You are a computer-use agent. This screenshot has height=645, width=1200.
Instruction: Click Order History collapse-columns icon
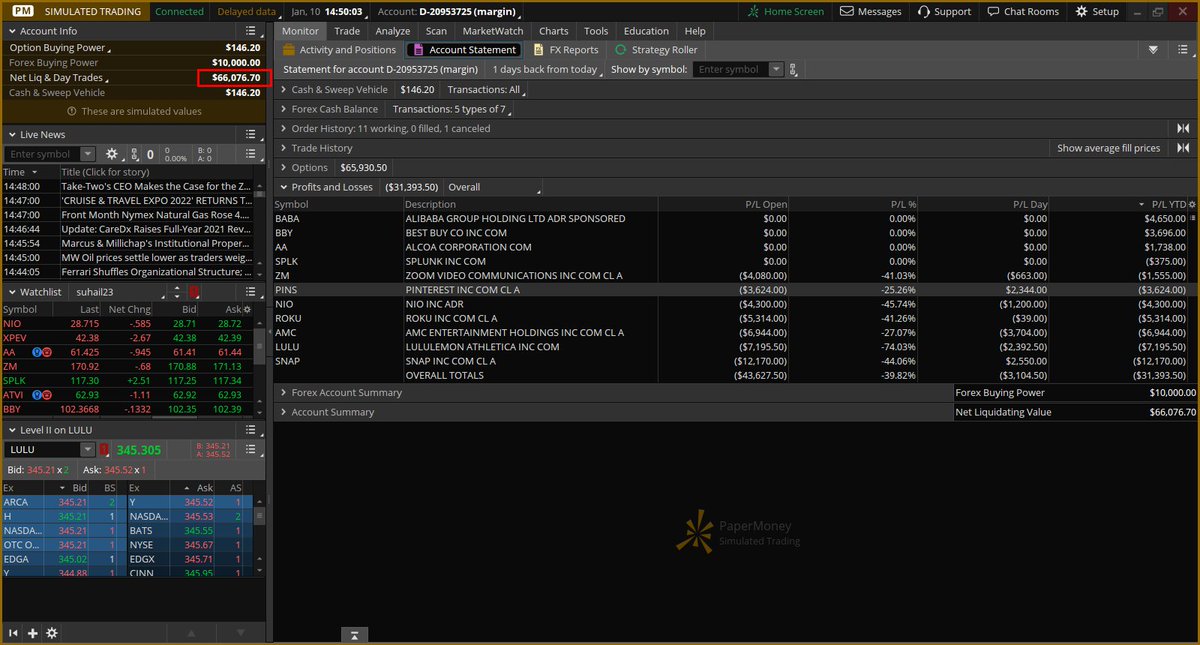point(1183,128)
